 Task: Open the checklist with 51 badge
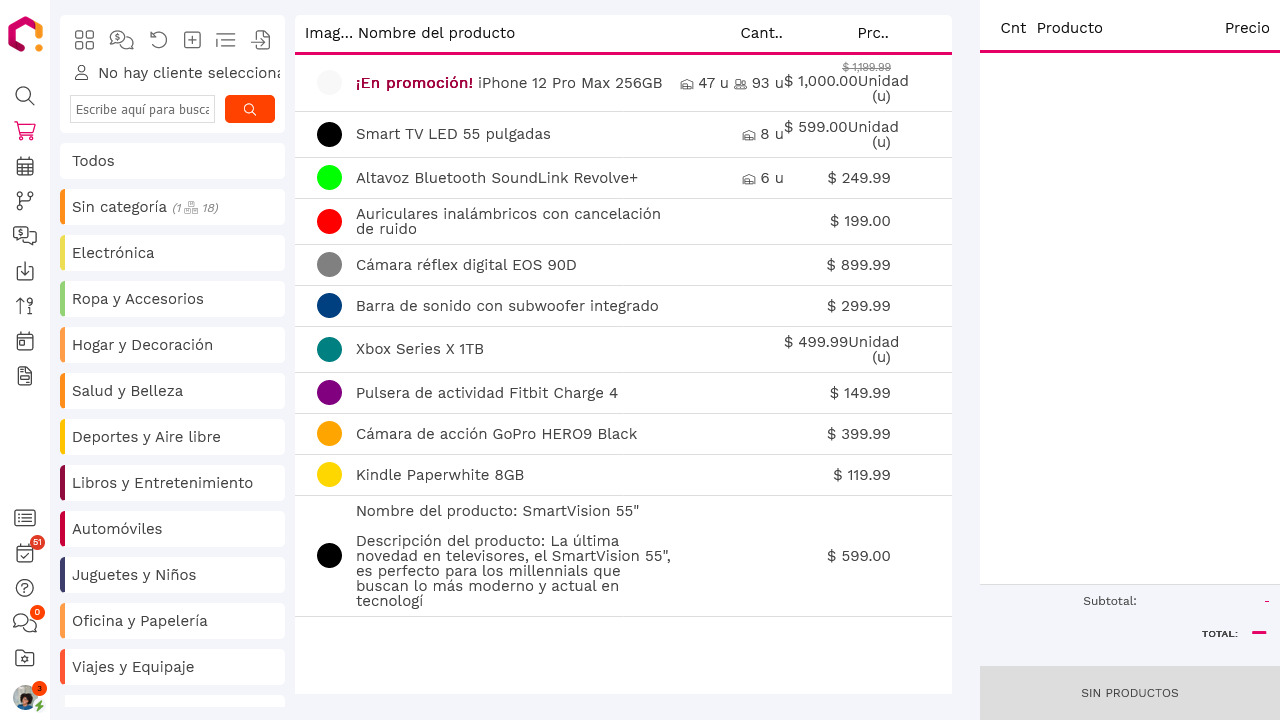24,553
